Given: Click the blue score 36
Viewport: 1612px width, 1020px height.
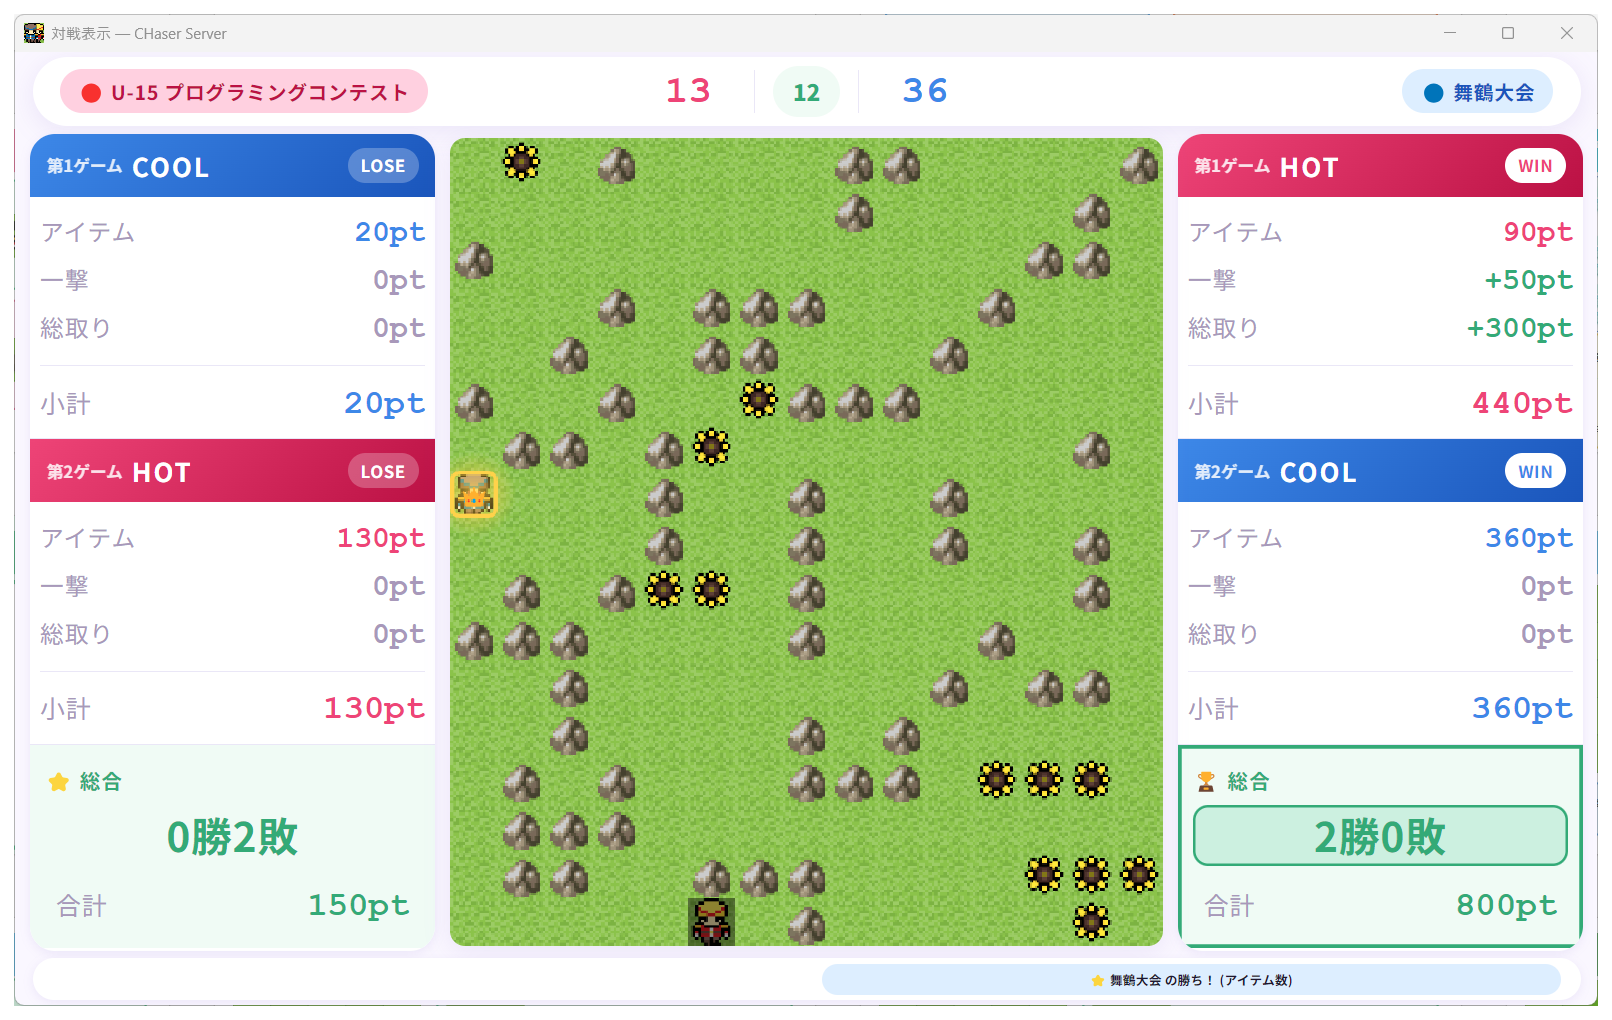Looking at the screenshot, I should pyautogui.click(x=925, y=91).
